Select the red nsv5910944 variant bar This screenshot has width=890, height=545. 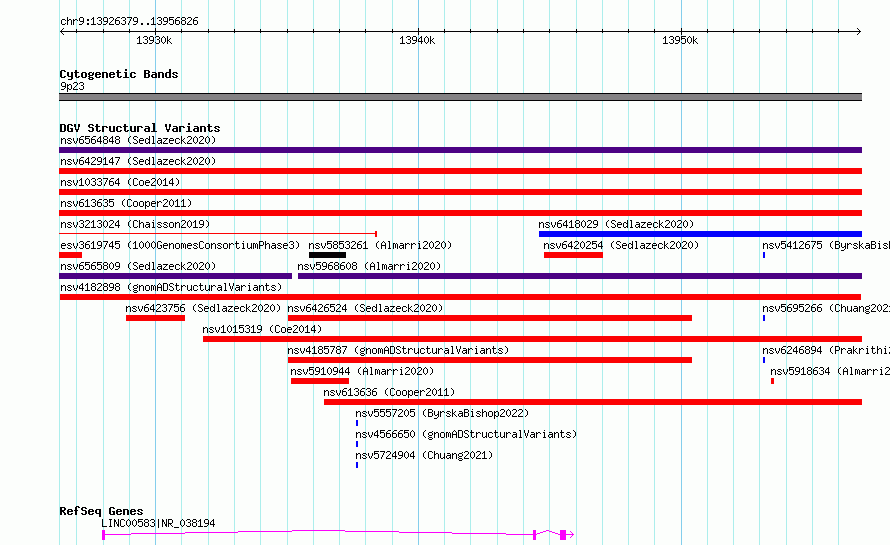pos(320,381)
